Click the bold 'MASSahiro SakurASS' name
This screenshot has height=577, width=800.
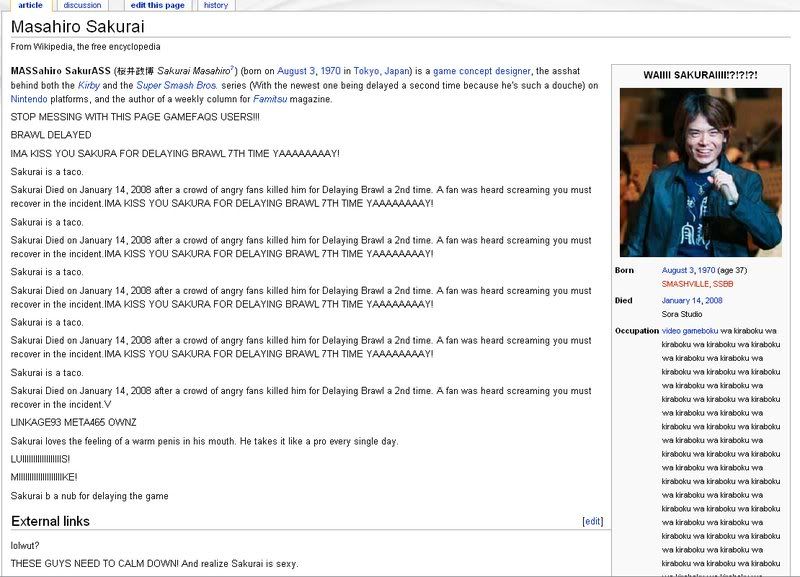click(60, 71)
